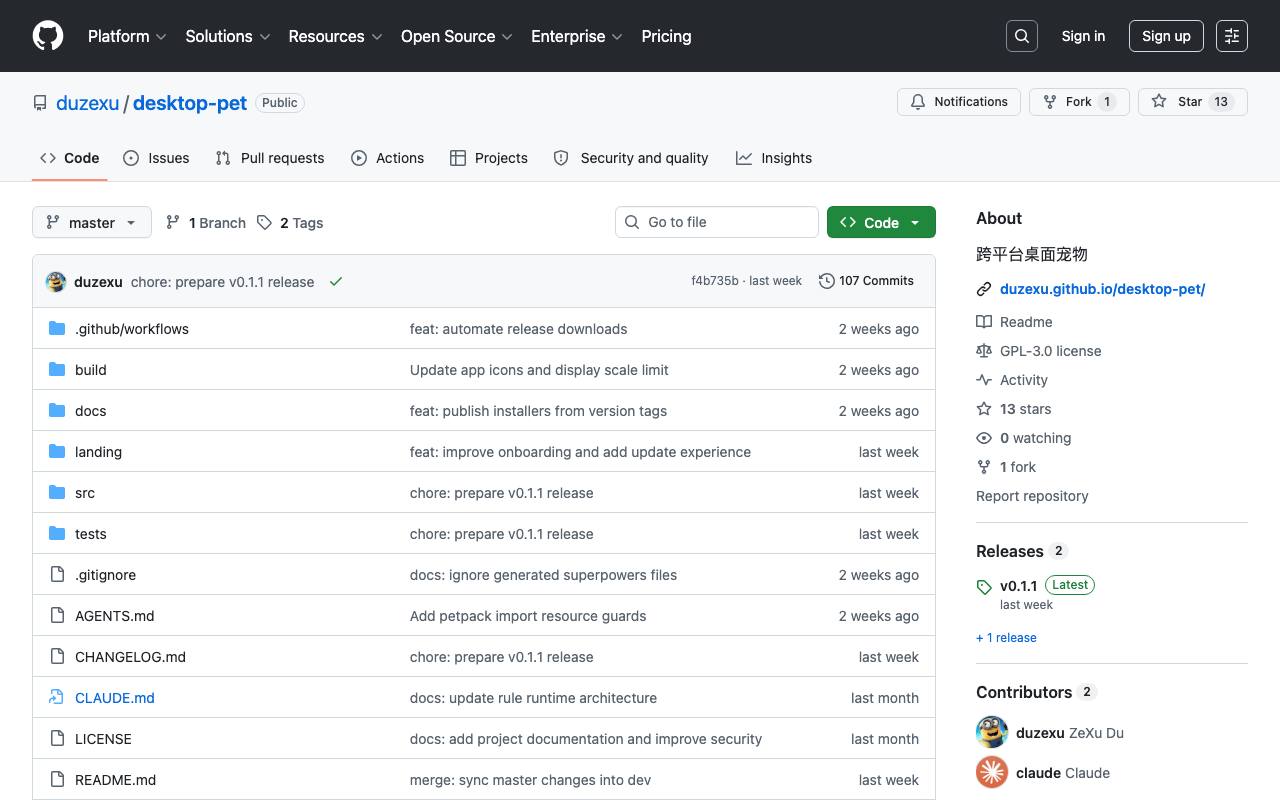Open the 1 Branch link
This screenshot has width=1280, height=800.
(206, 223)
